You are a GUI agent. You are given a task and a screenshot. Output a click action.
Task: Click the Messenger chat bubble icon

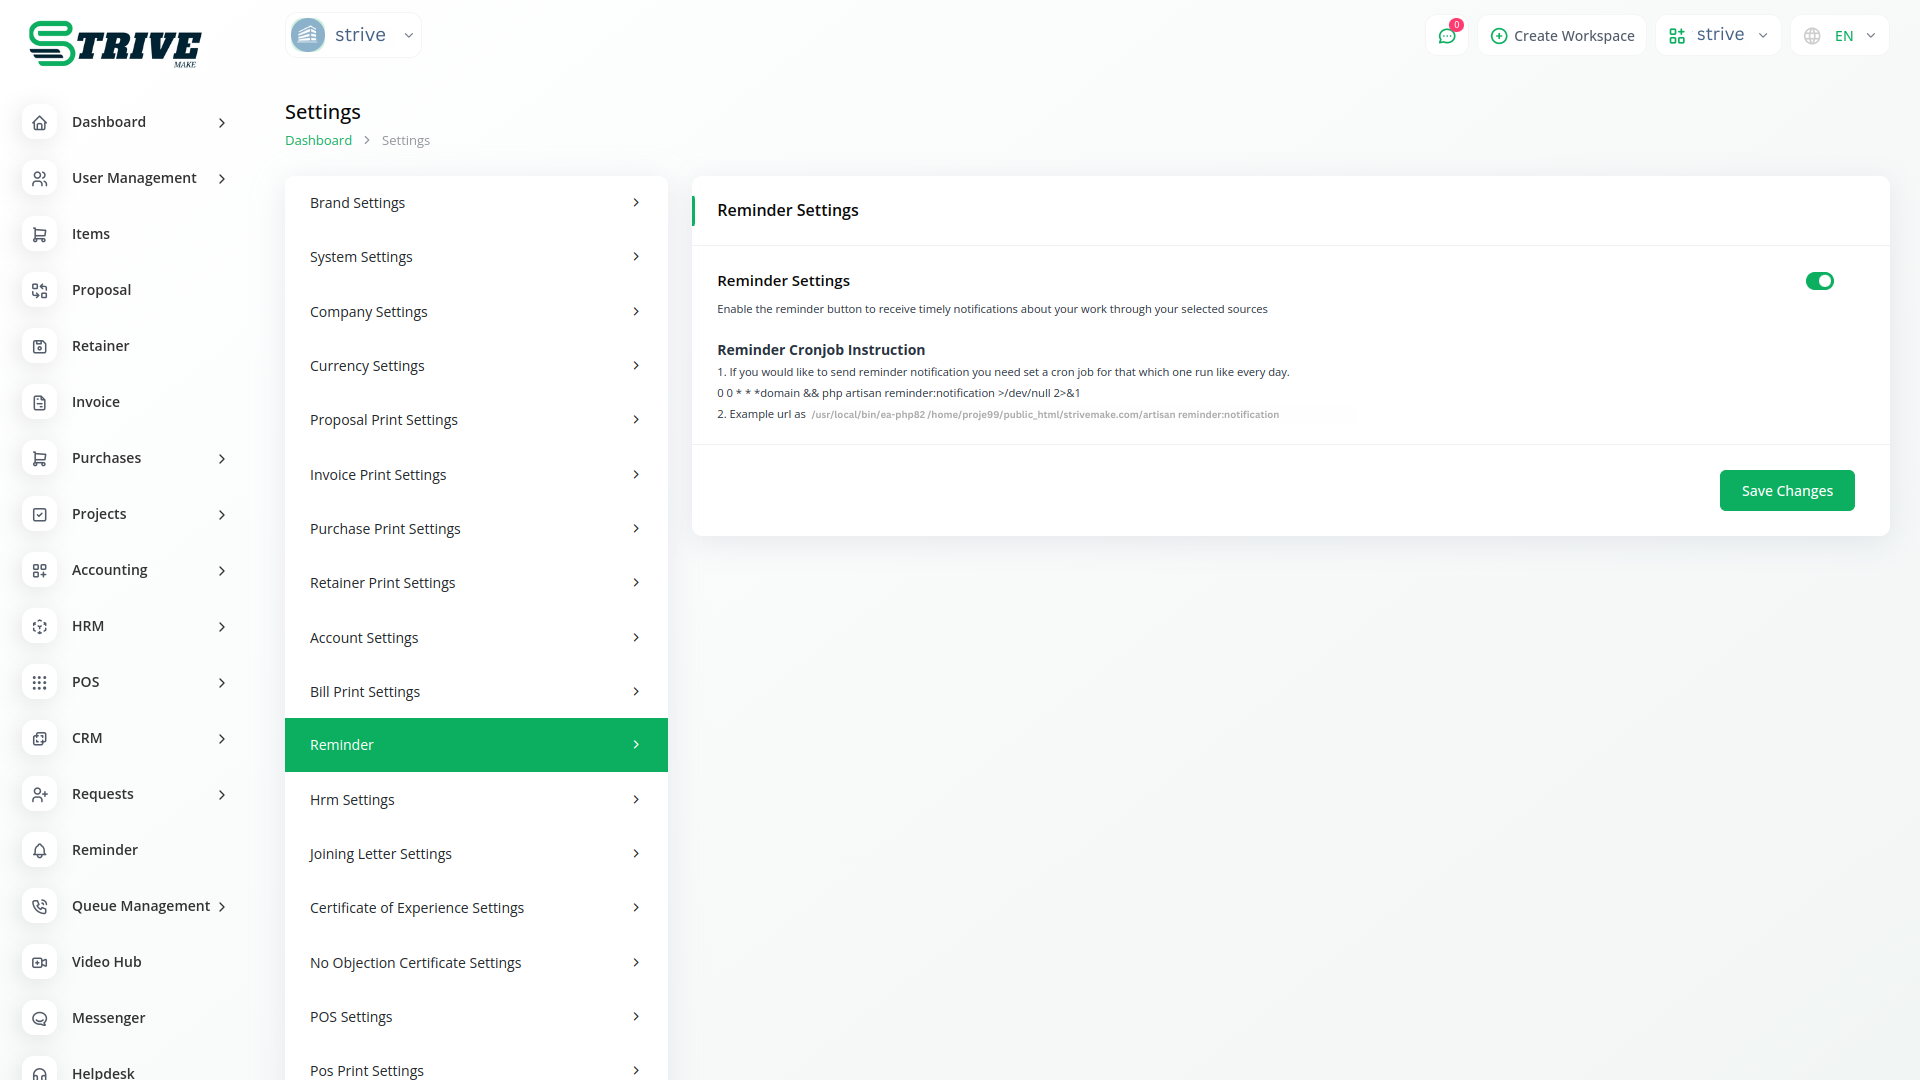coord(40,1018)
